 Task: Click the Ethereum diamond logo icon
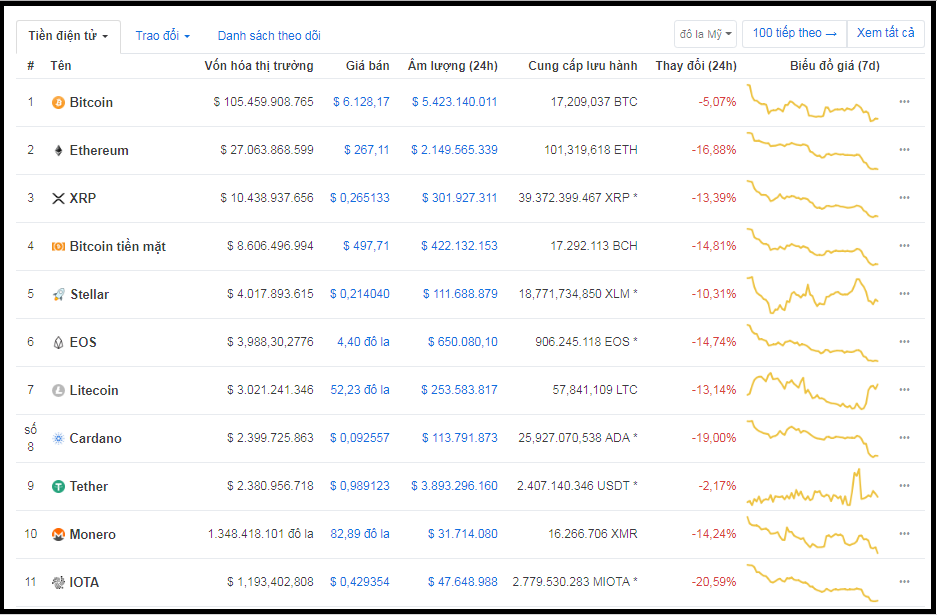click(58, 151)
